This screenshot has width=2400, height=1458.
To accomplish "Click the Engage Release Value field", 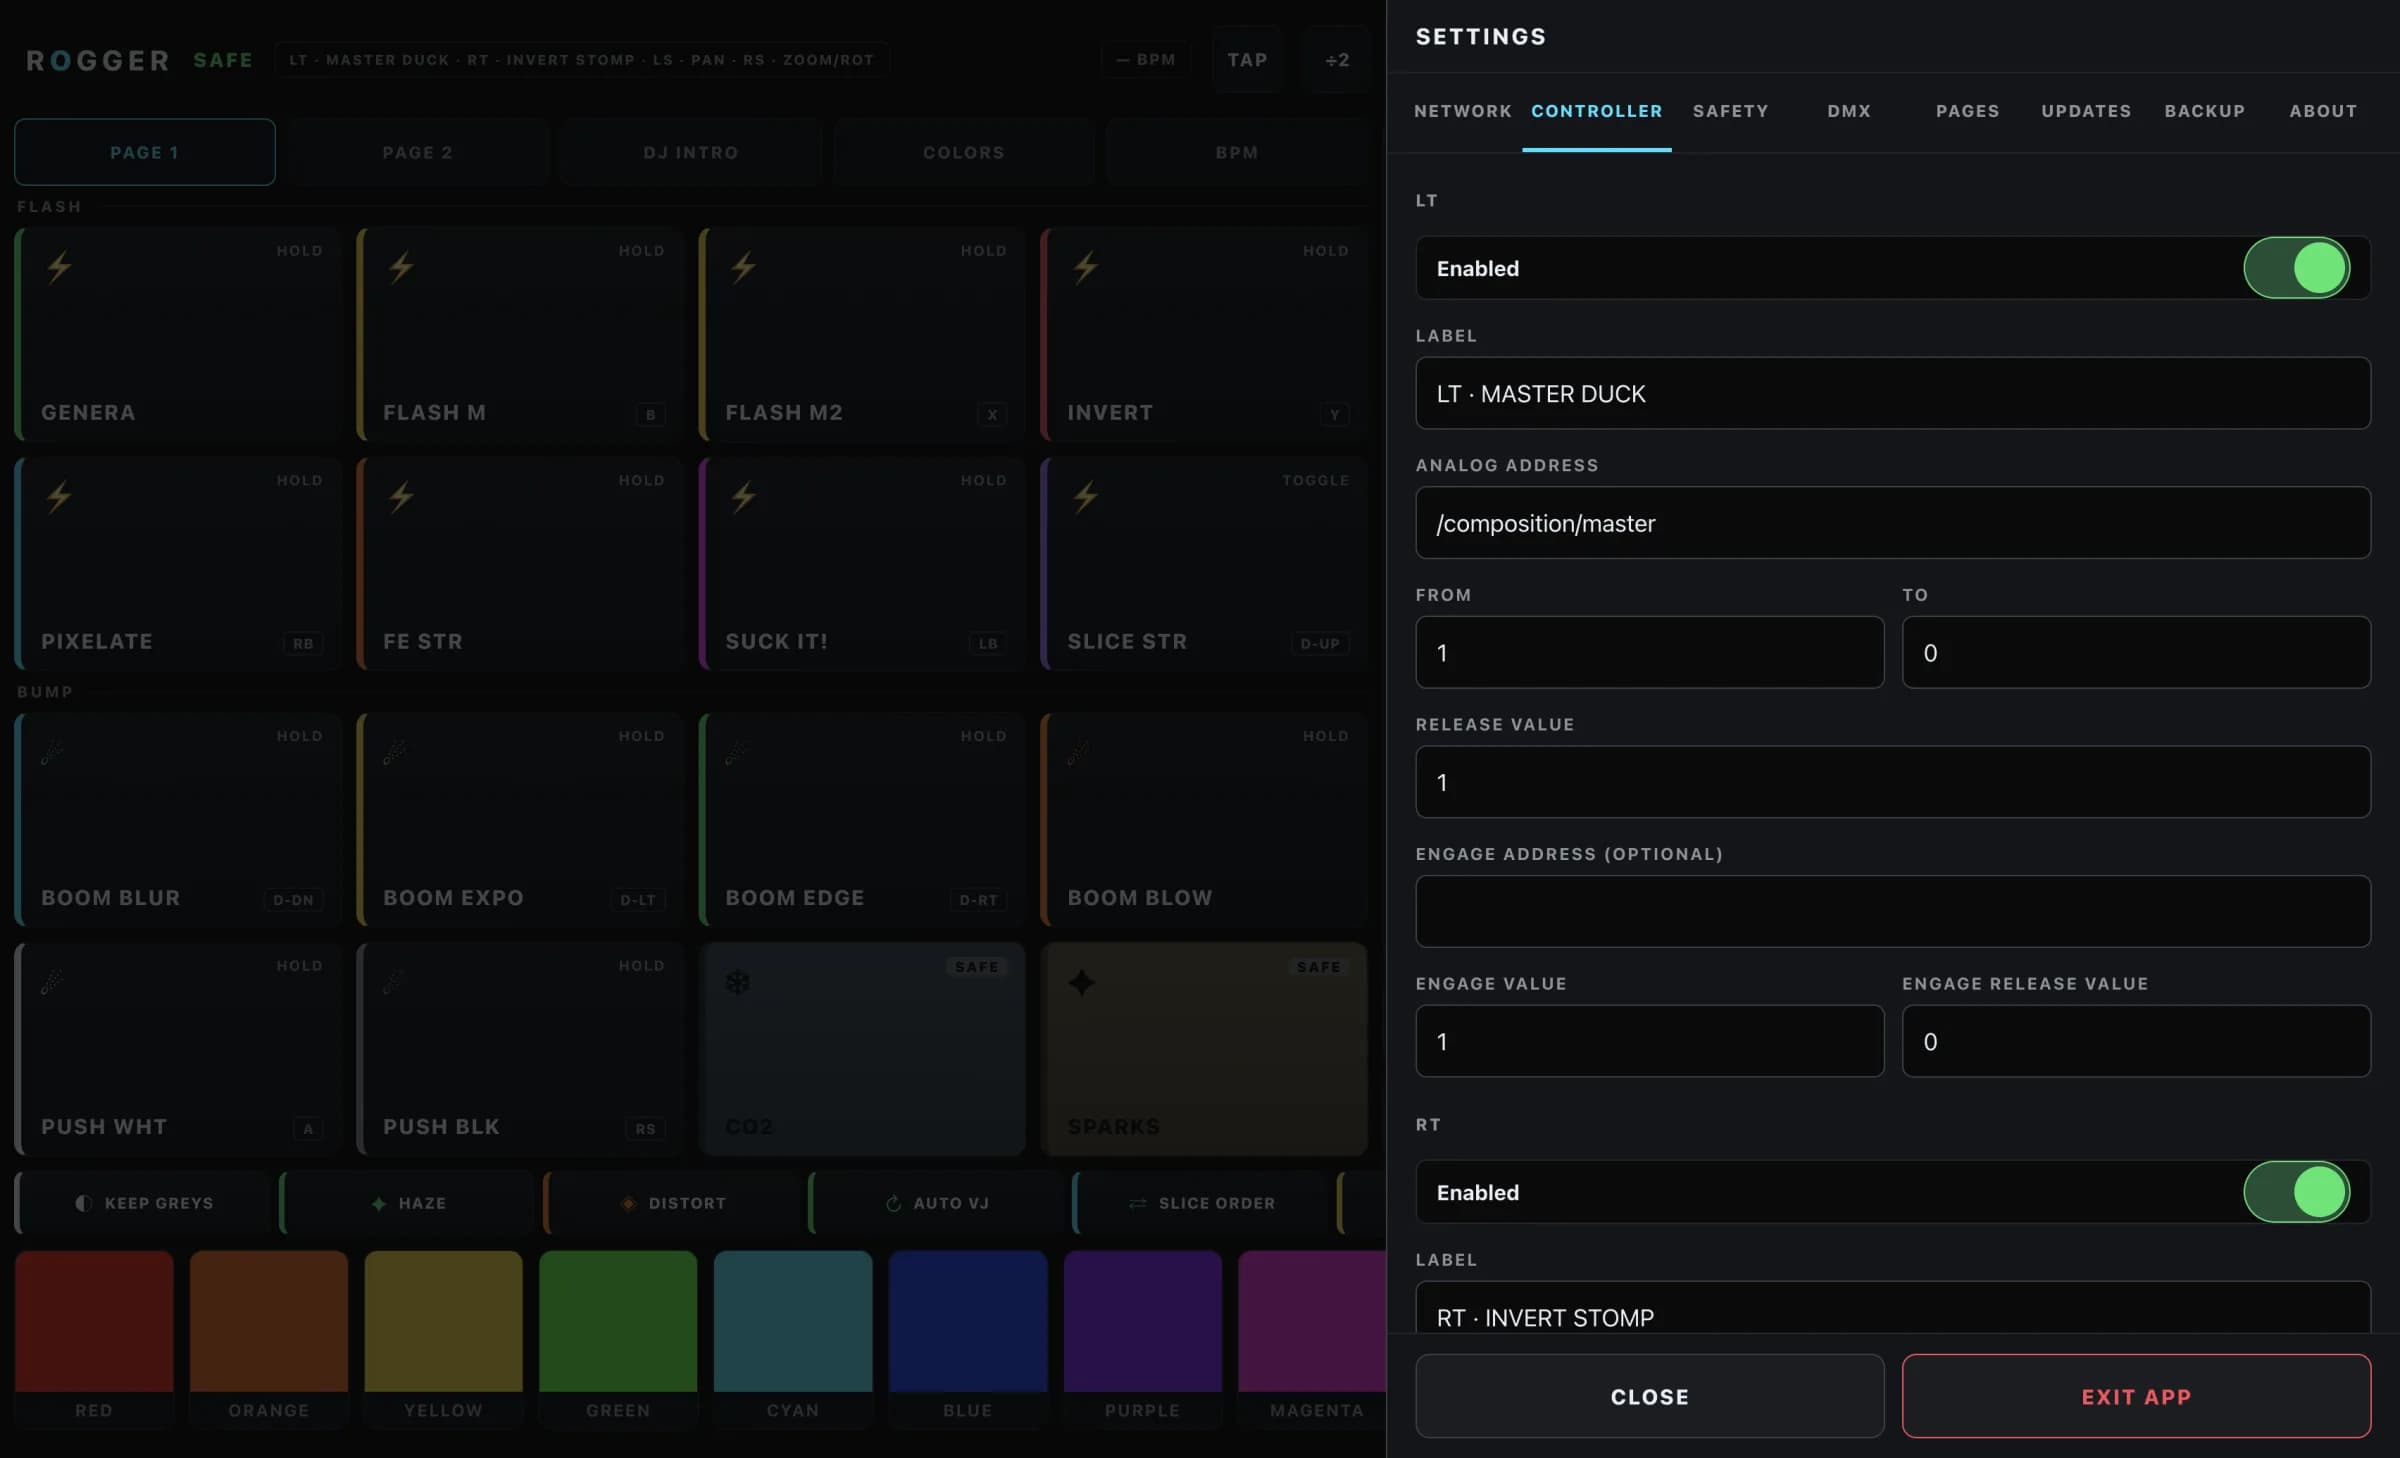I will click(2136, 1041).
